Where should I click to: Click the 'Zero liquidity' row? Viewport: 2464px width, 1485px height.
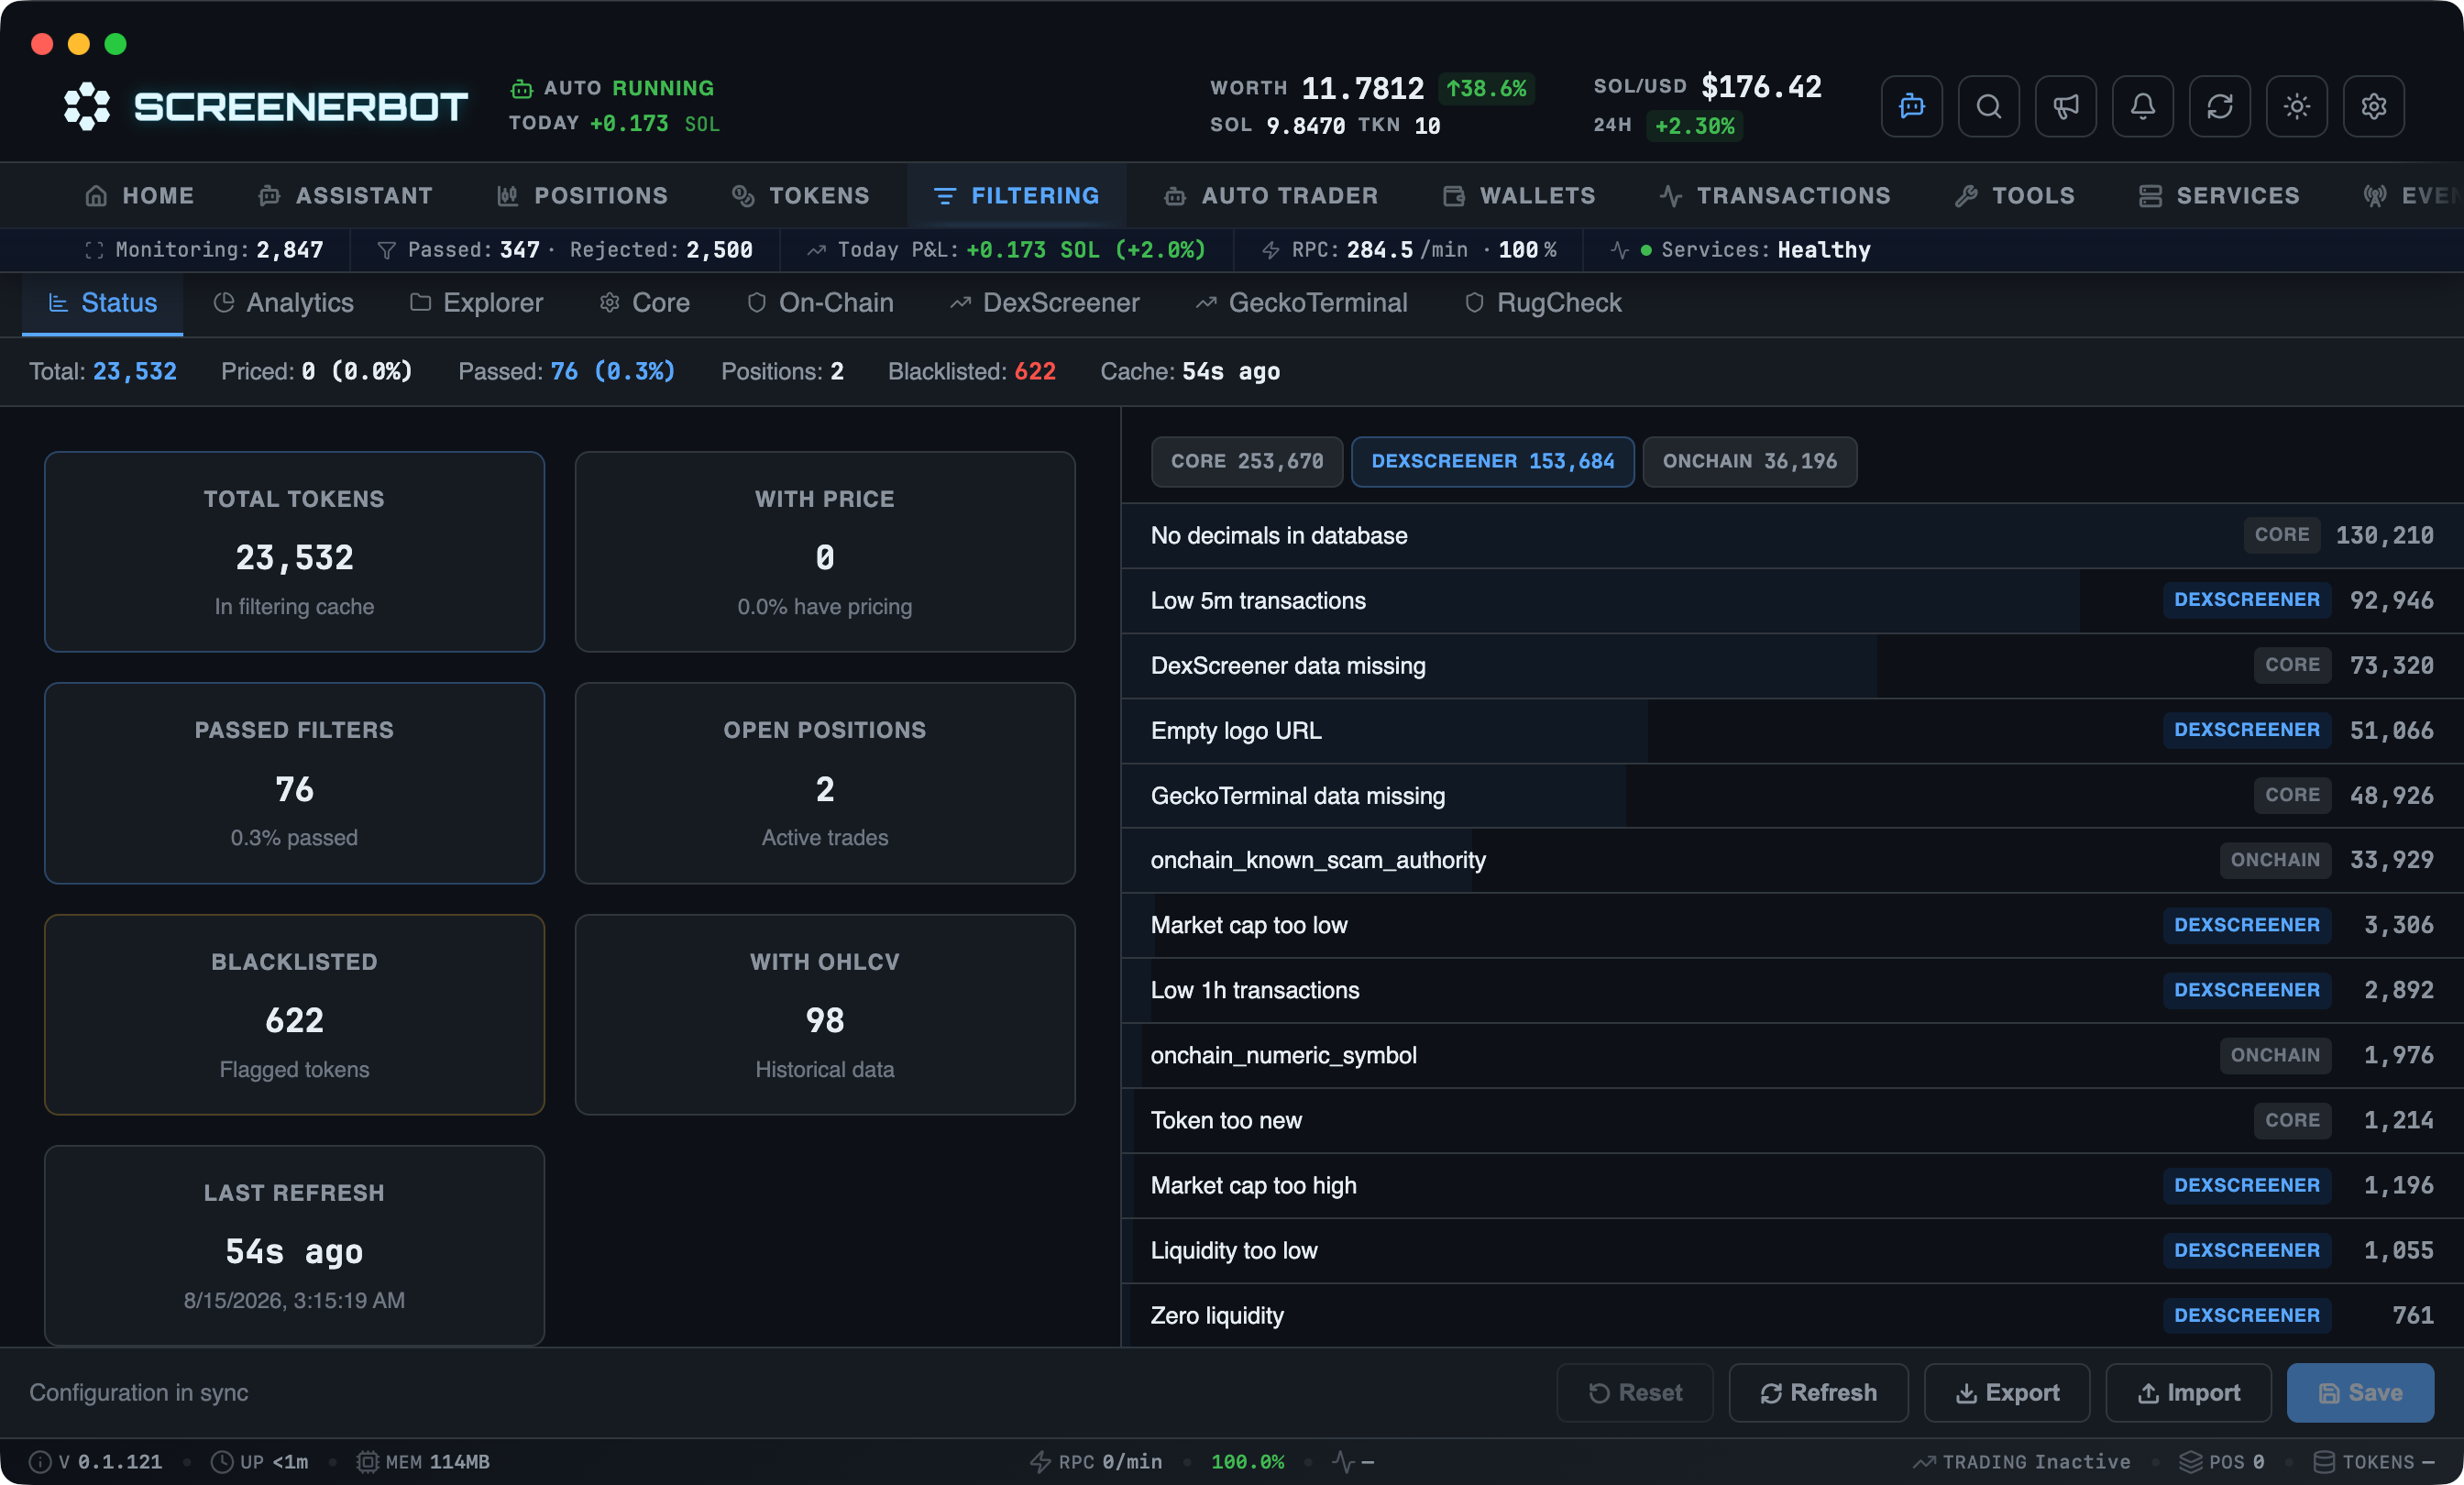point(1792,1315)
